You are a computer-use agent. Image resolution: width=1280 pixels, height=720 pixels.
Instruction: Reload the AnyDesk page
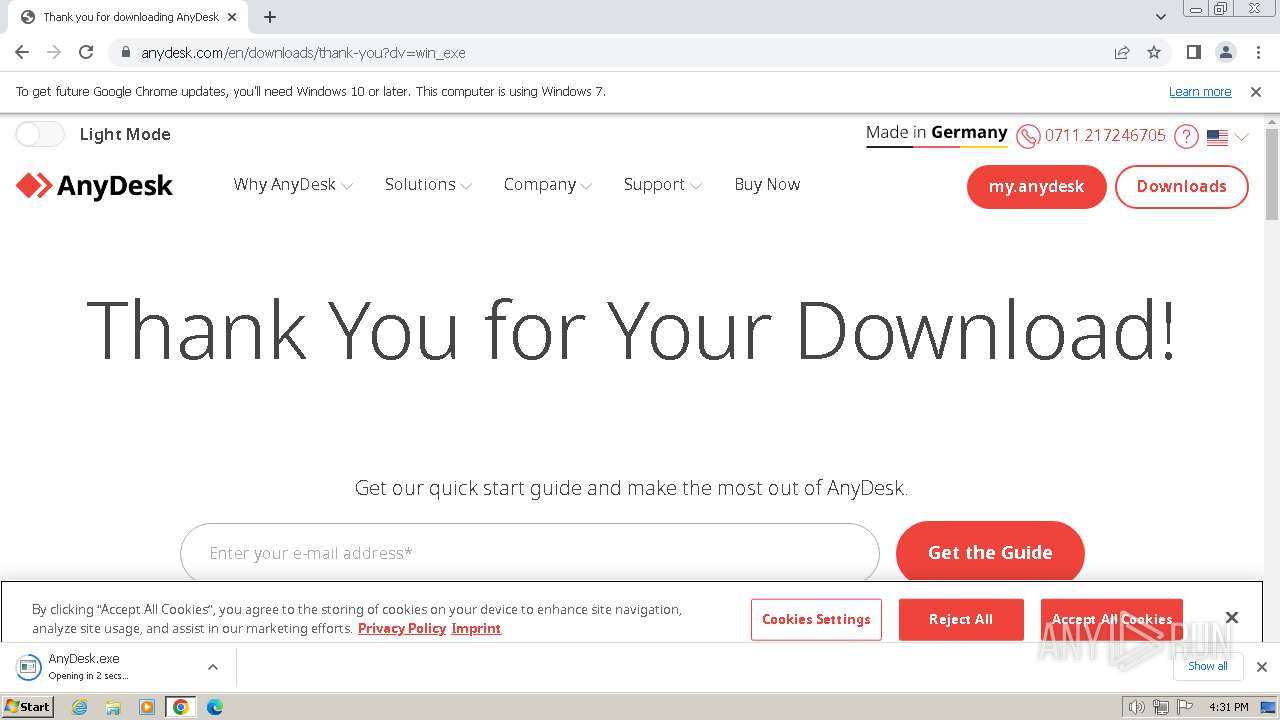click(x=86, y=53)
